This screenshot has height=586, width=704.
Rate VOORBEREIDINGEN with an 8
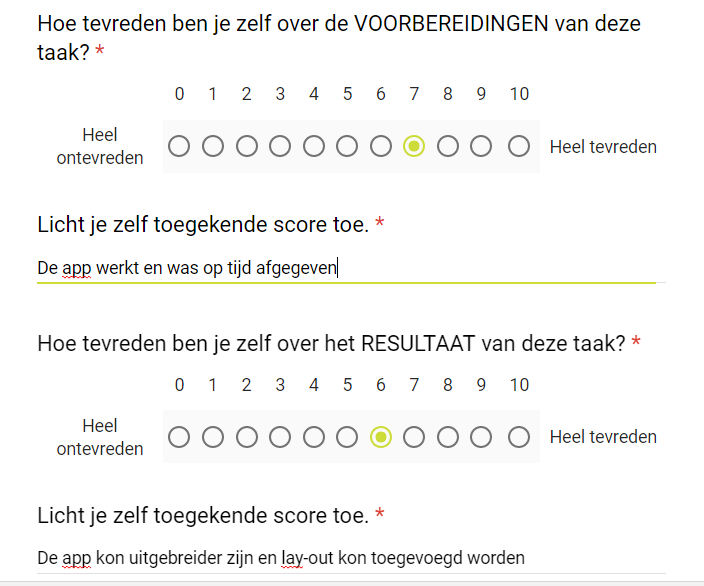[448, 147]
